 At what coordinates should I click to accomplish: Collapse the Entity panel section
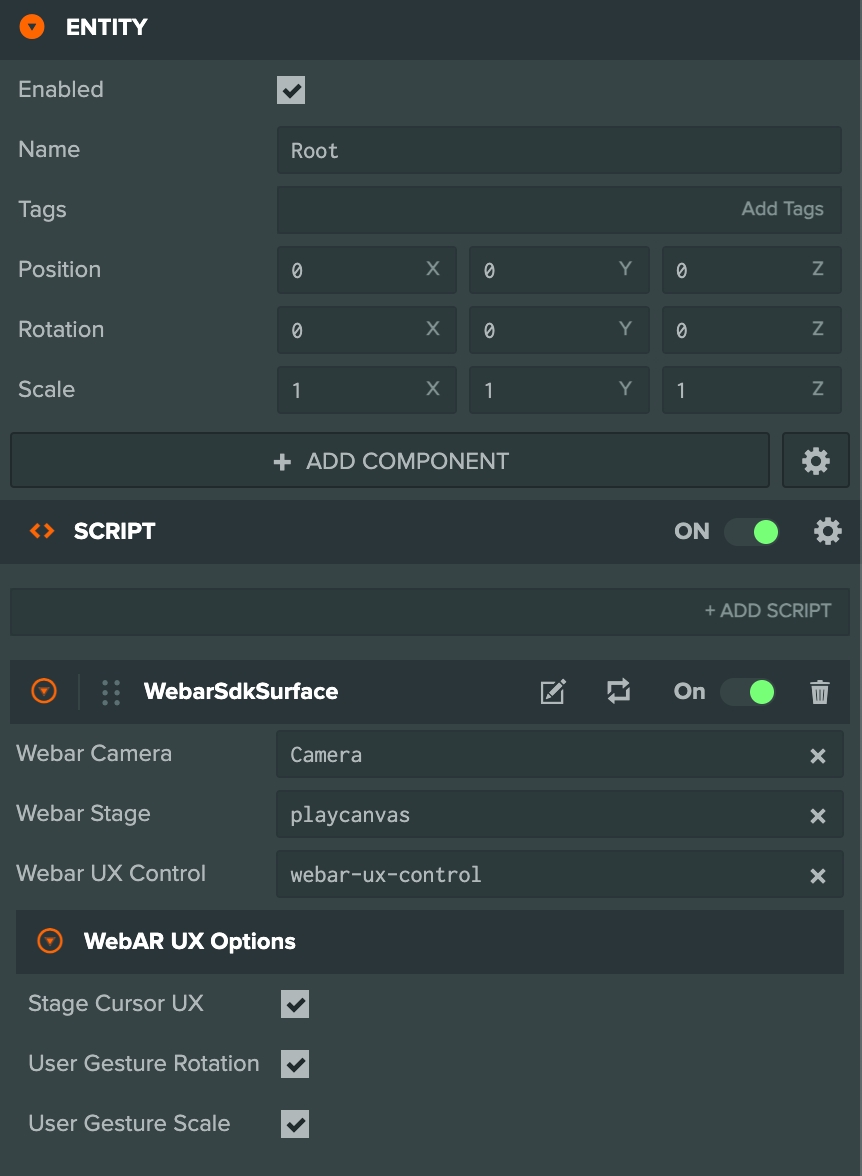32,27
